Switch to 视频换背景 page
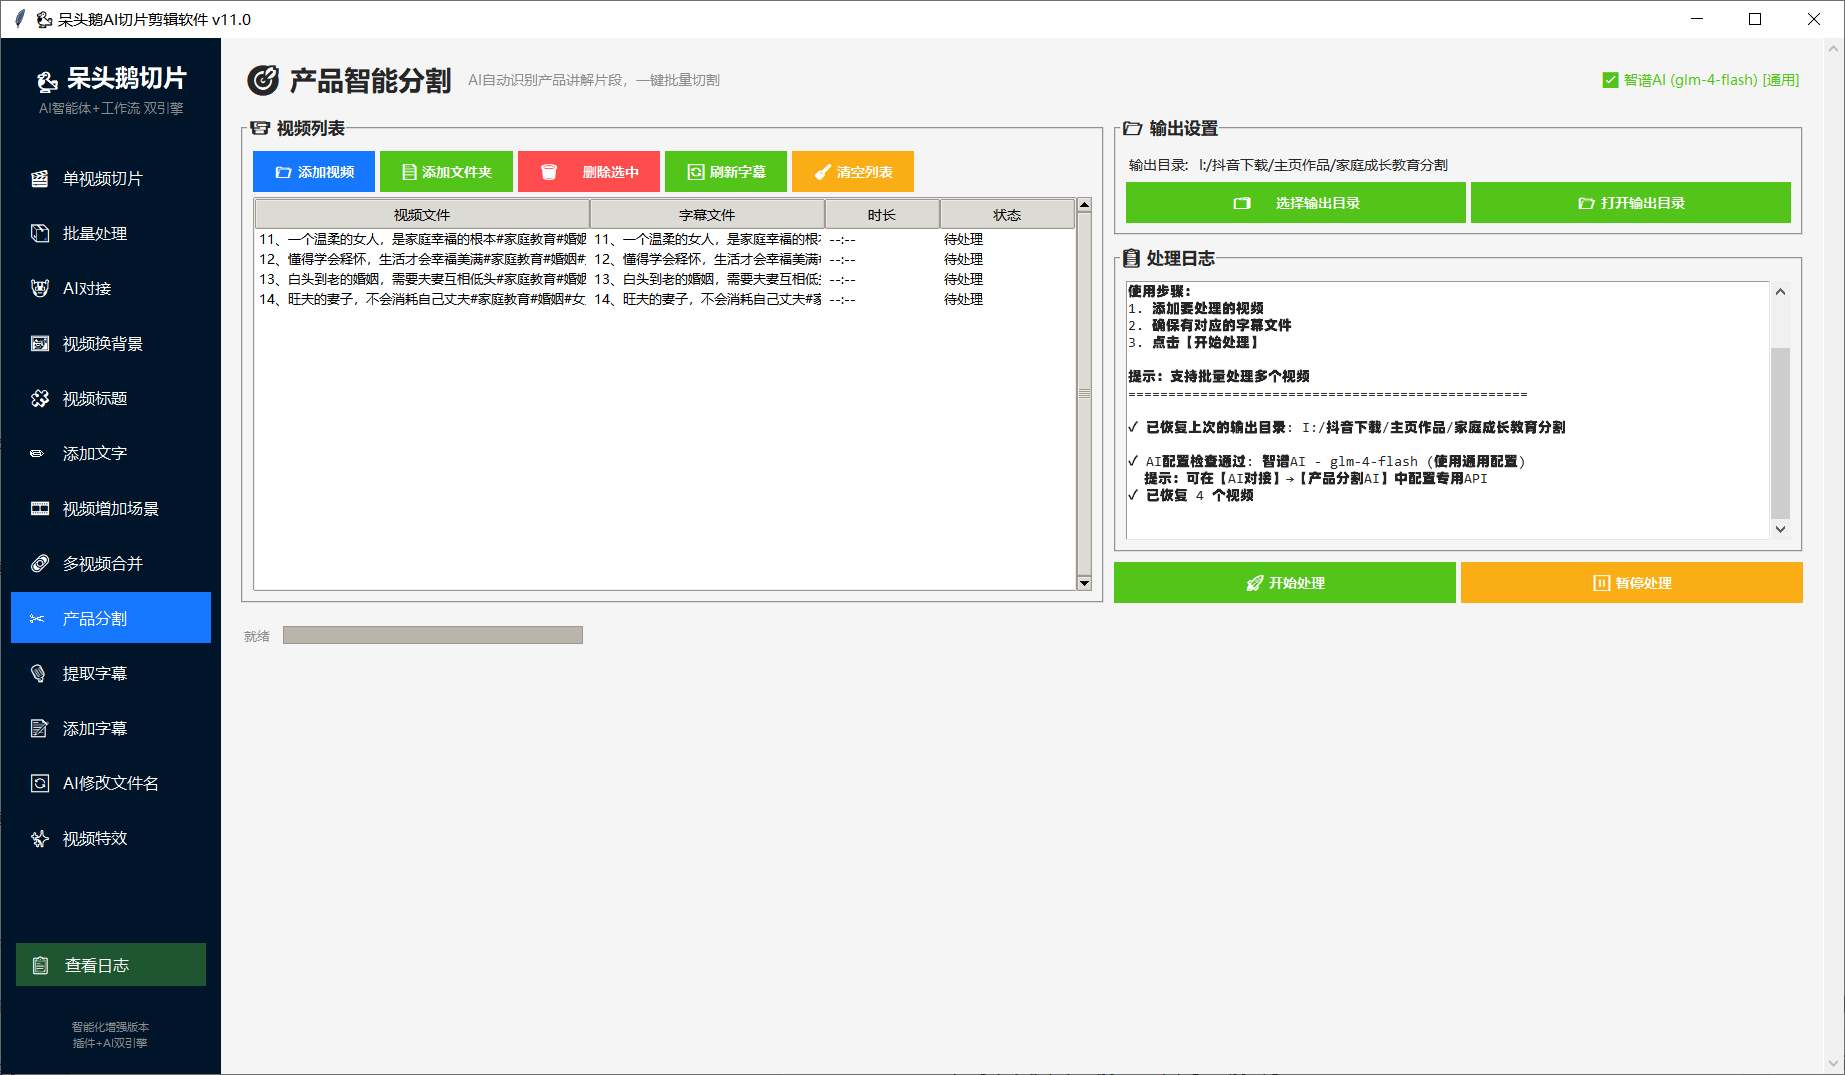 [111, 343]
